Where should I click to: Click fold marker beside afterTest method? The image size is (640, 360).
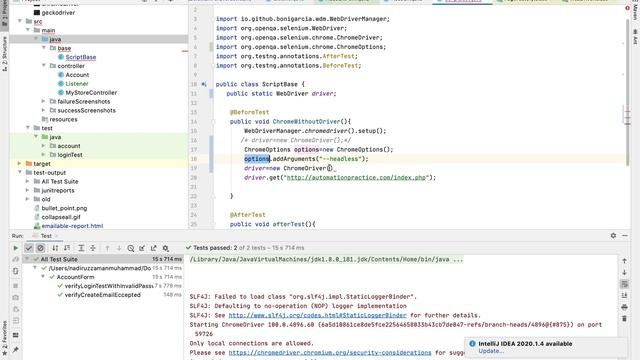[213, 224]
